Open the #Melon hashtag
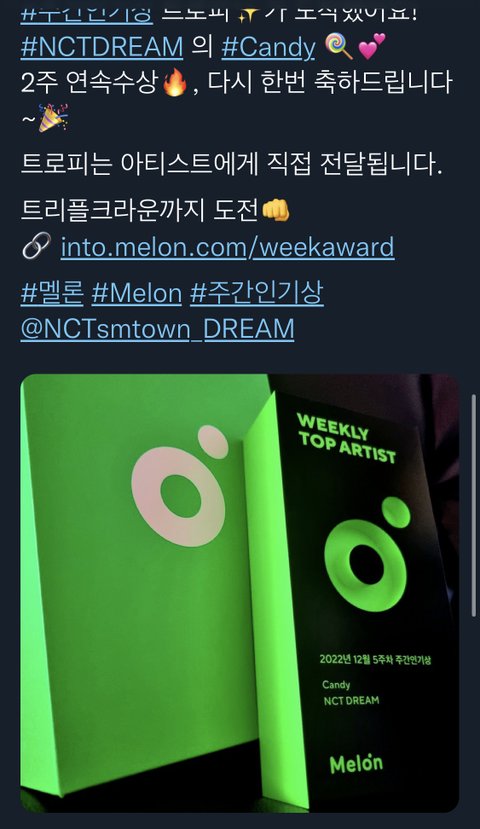The image size is (480, 829). (x=136, y=293)
